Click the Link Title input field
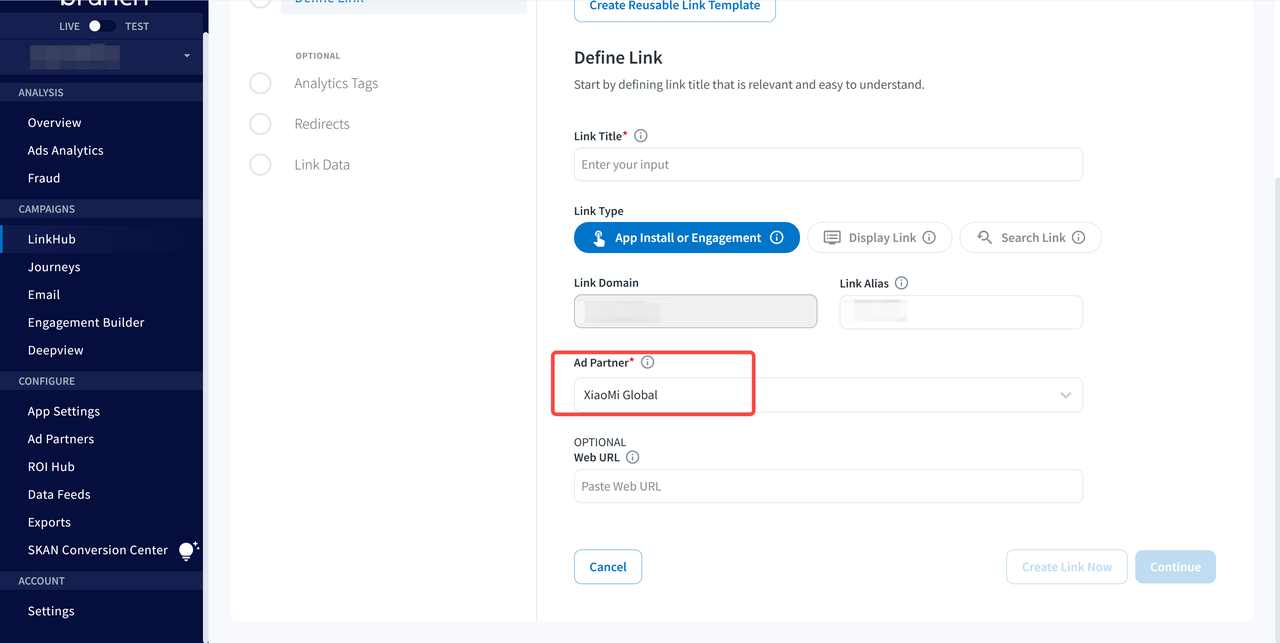Image resolution: width=1280 pixels, height=643 pixels. pos(827,165)
